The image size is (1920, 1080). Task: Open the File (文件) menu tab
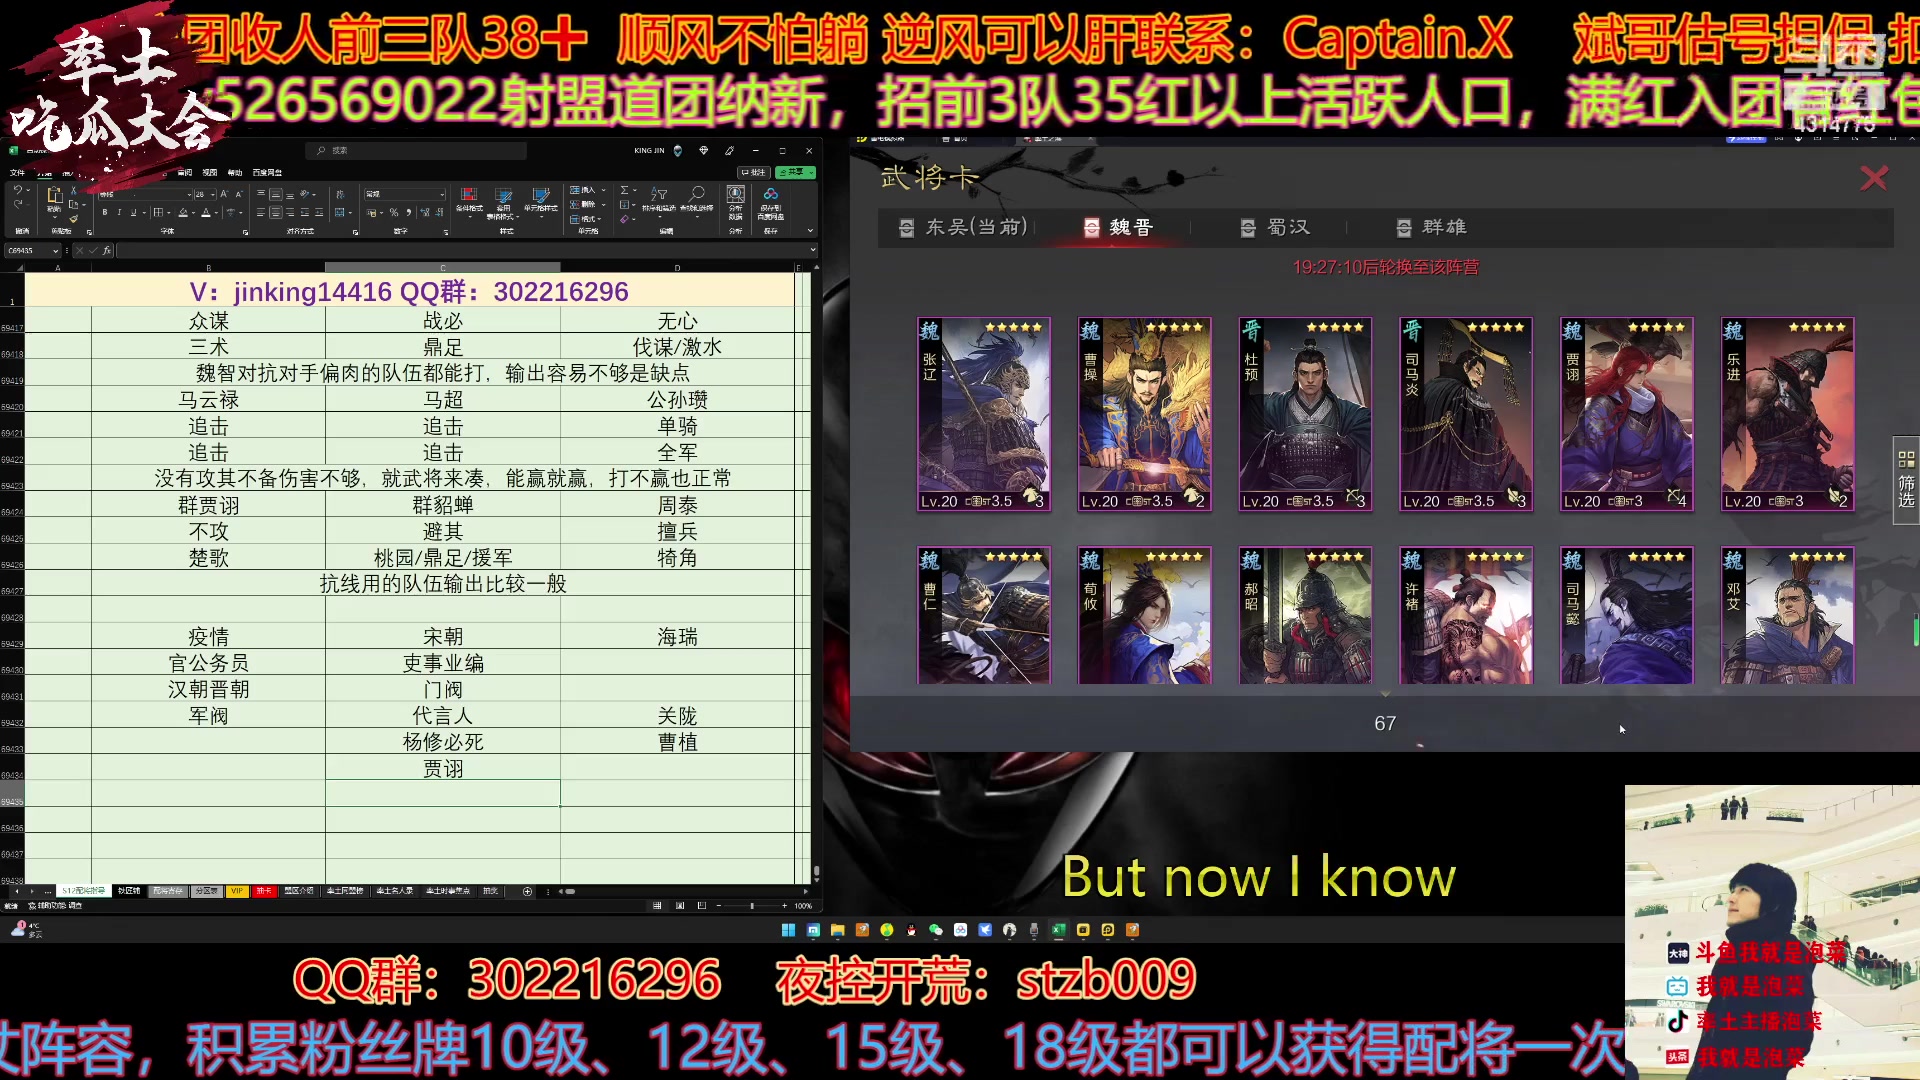pyautogui.click(x=17, y=172)
